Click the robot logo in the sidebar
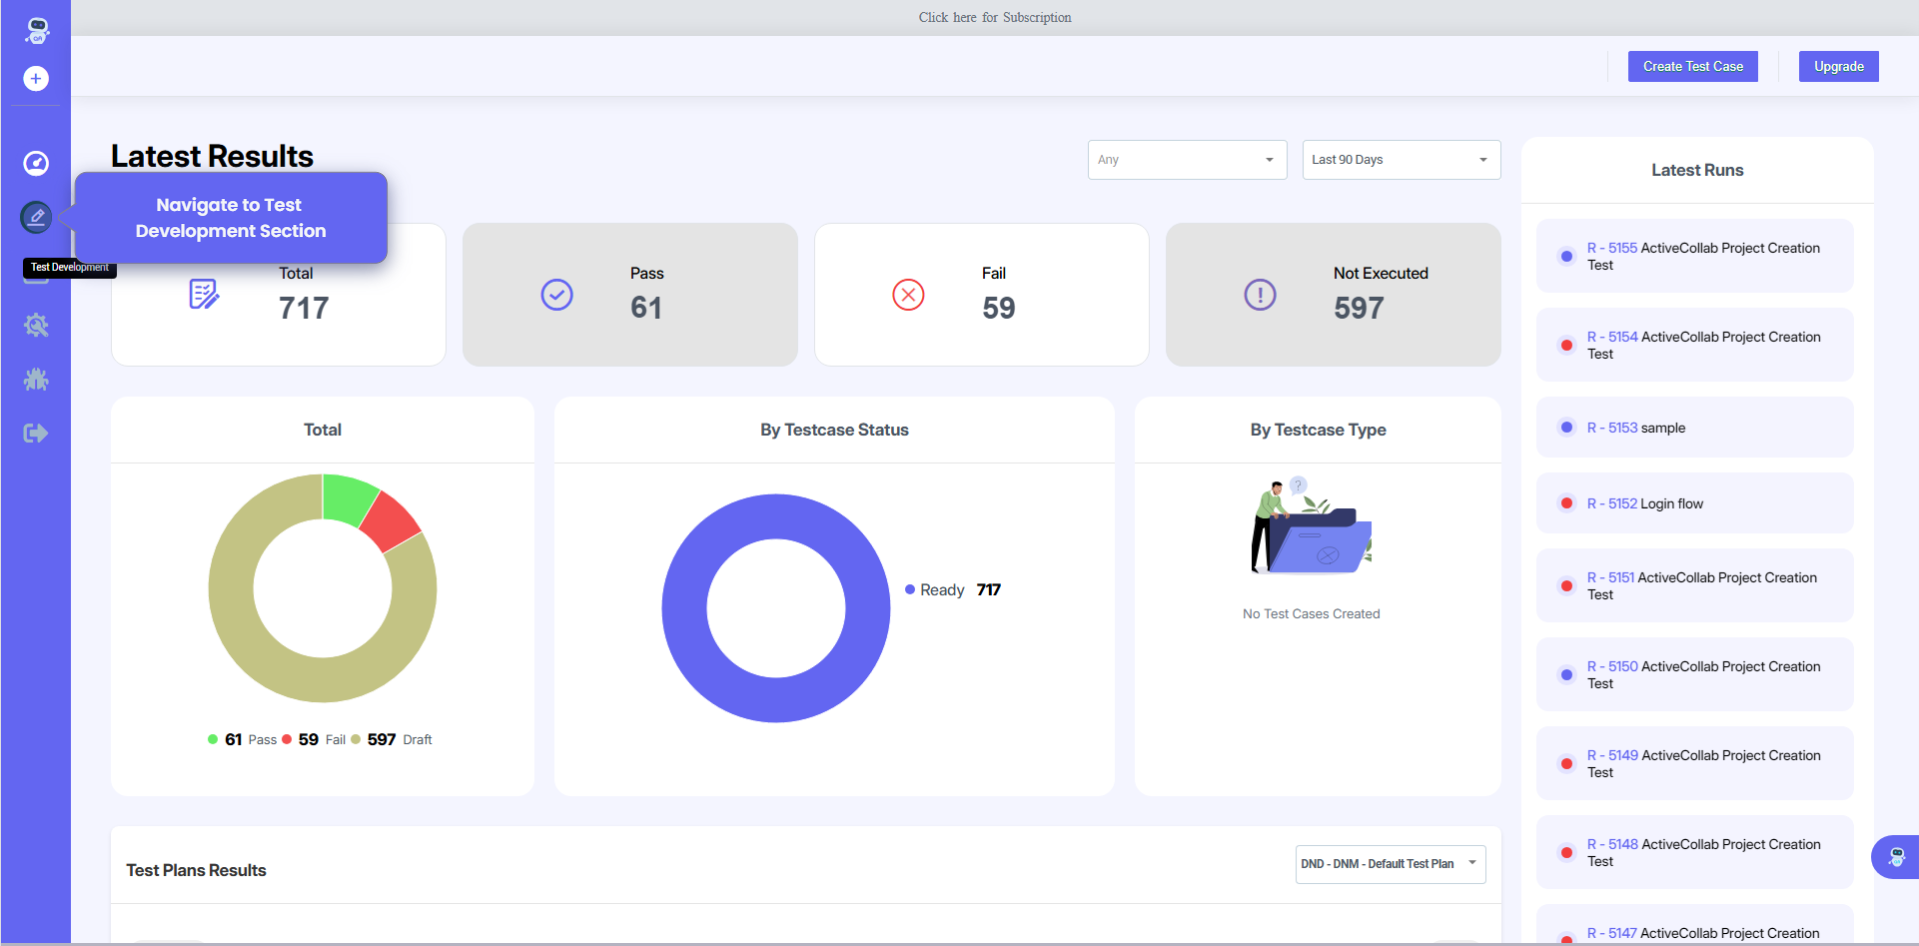 click(37, 30)
